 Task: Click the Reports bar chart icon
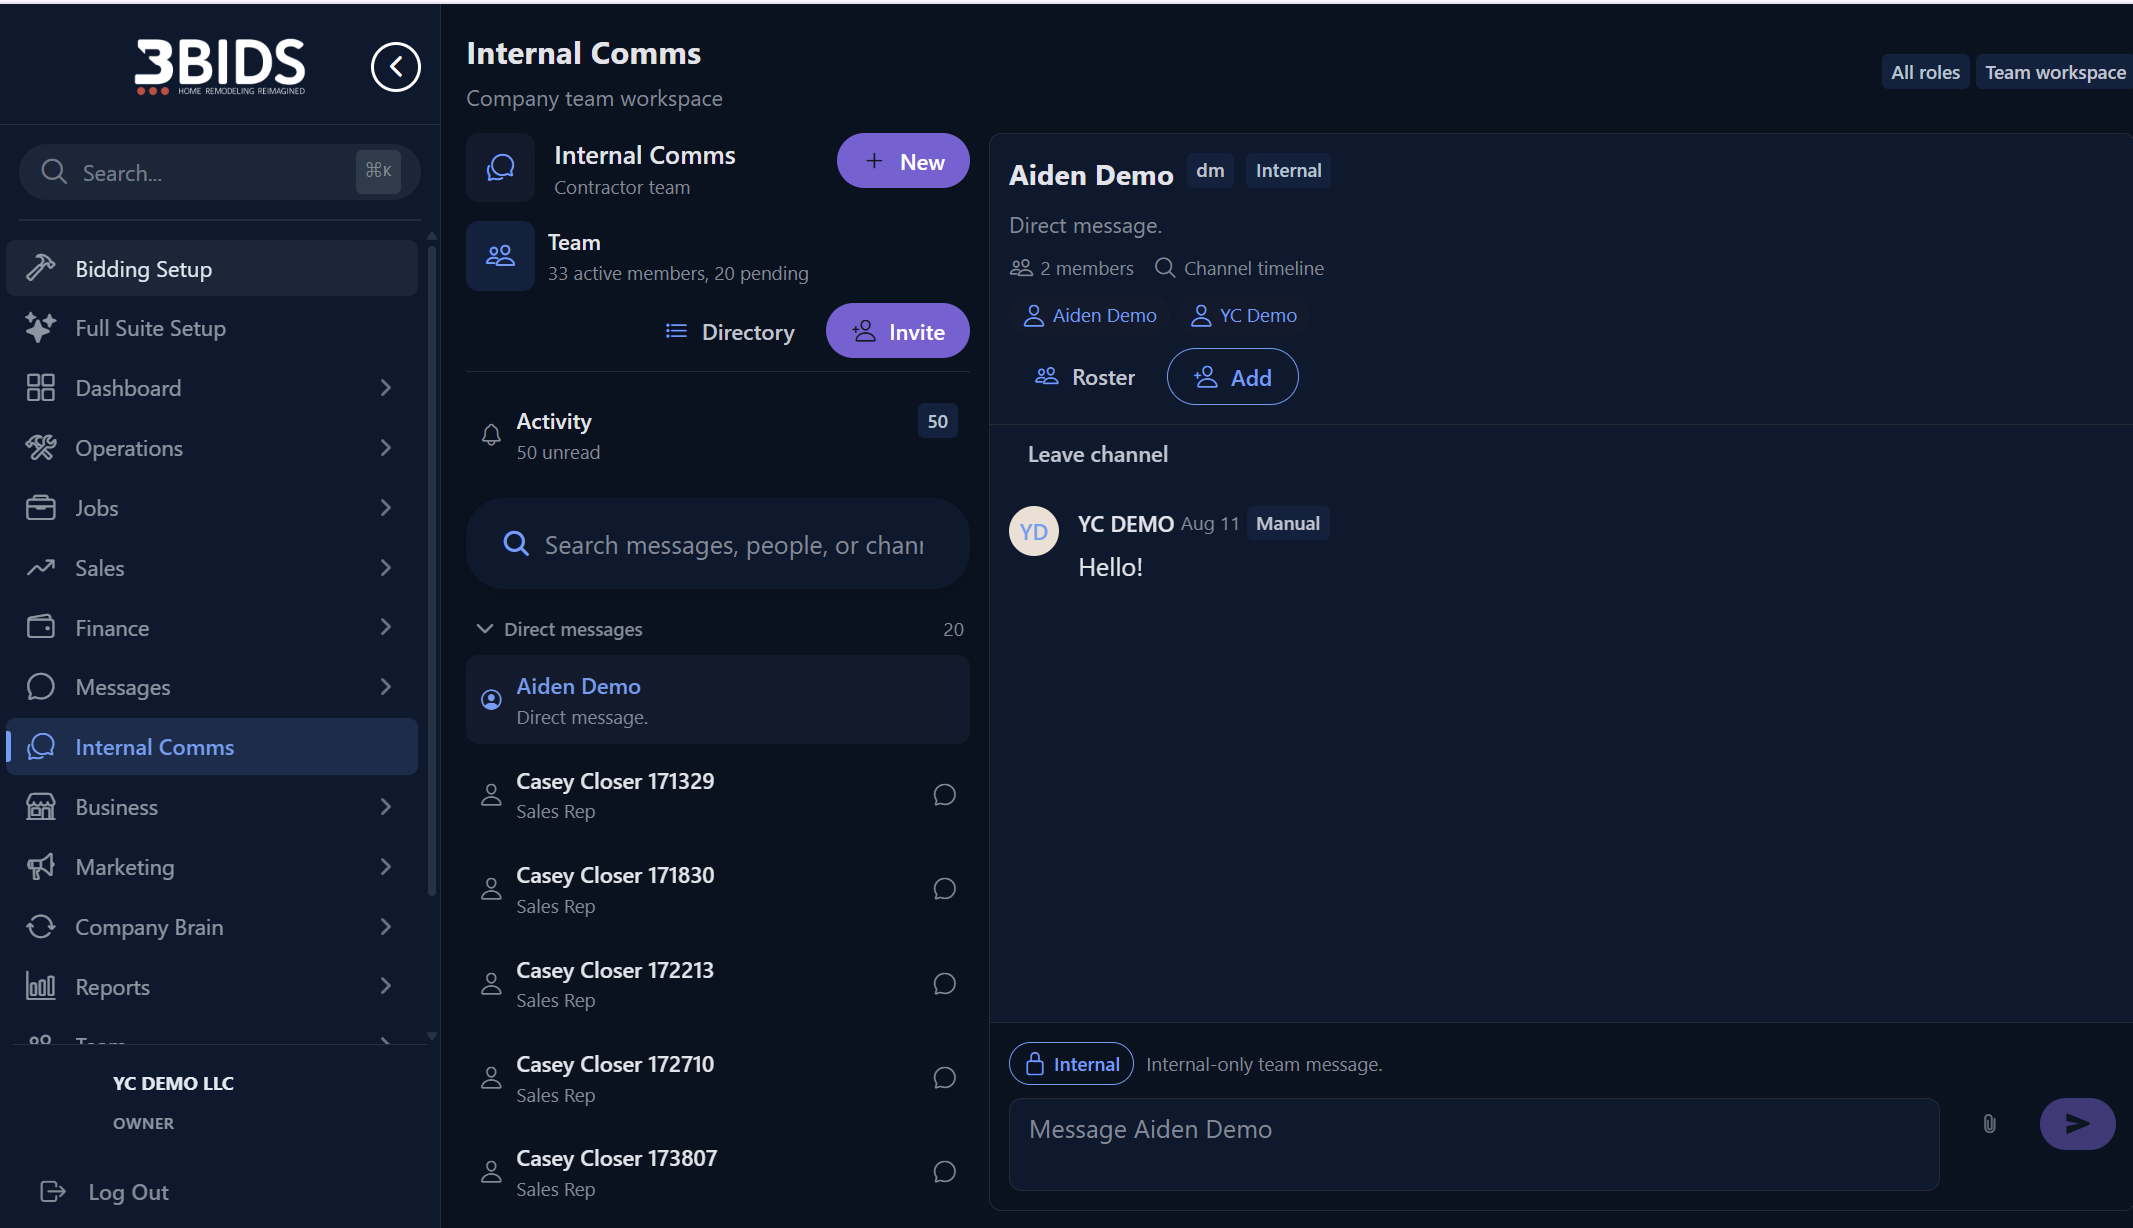[x=41, y=986]
